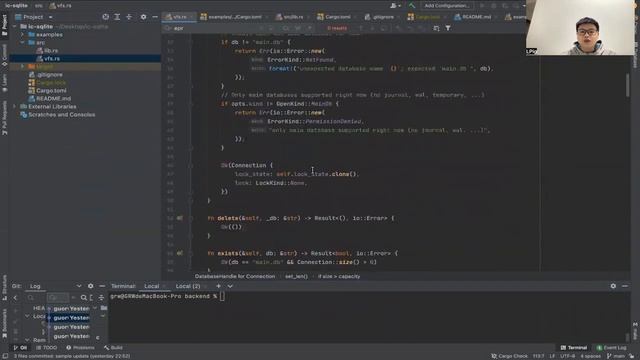The image size is (640, 360).
Task: Click Collapse All in Project toolbar
Action: point(129,17)
